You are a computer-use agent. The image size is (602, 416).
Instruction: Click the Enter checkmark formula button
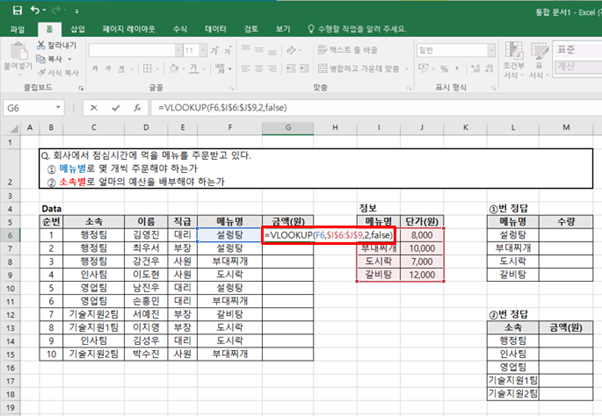point(116,108)
